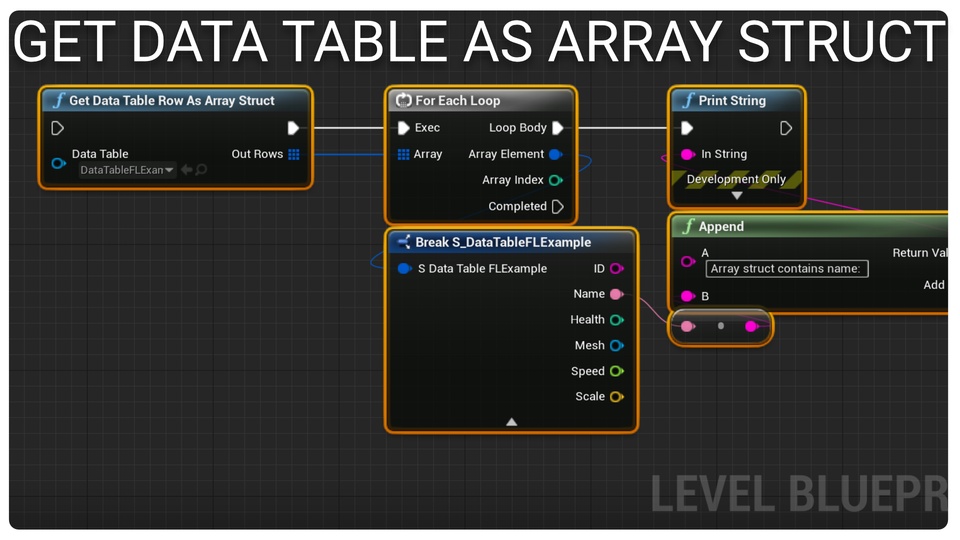Click the Data Table input pin
The image size is (960, 540).
point(58,163)
